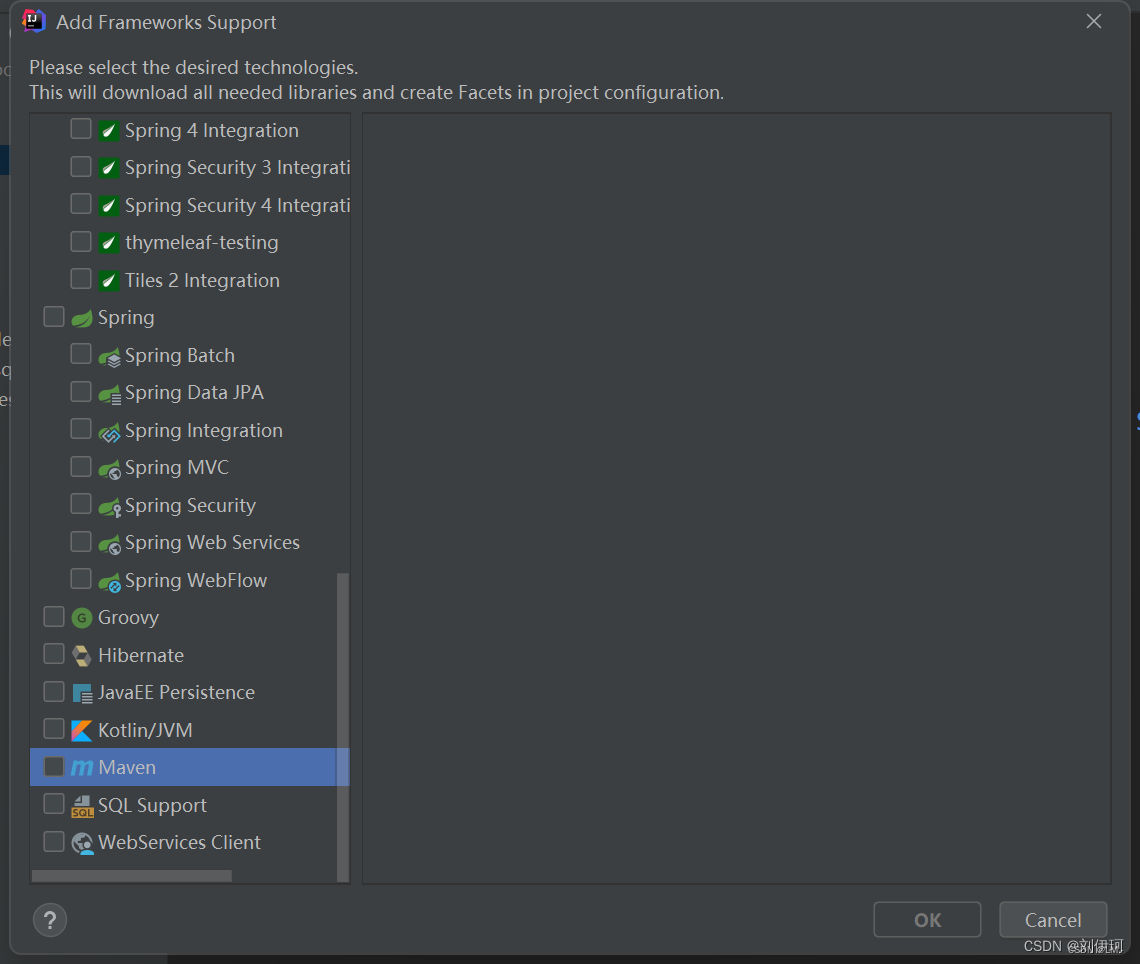Toggle the JavaEE Persistence checkbox
Image resolution: width=1140 pixels, height=964 pixels.
pos(54,691)
